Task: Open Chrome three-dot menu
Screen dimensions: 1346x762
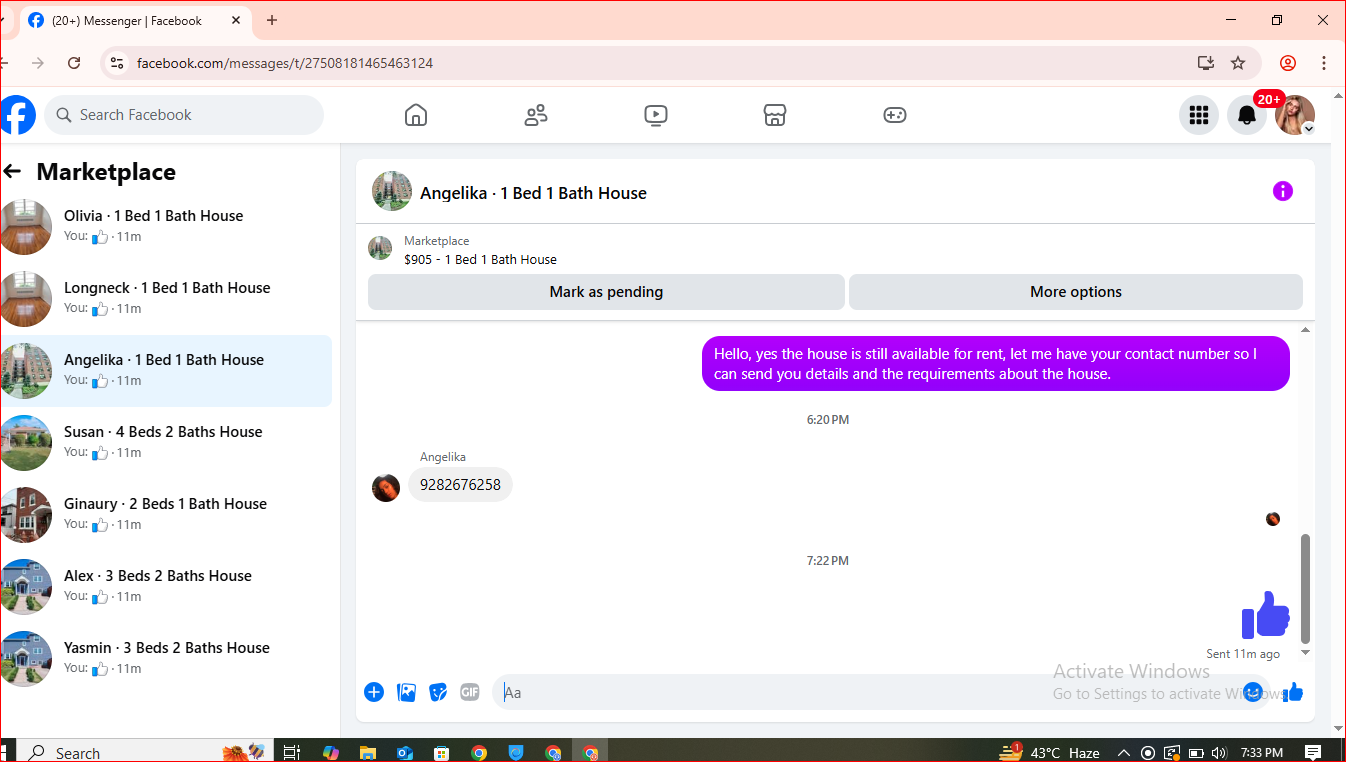Action: click(1324, 63)
